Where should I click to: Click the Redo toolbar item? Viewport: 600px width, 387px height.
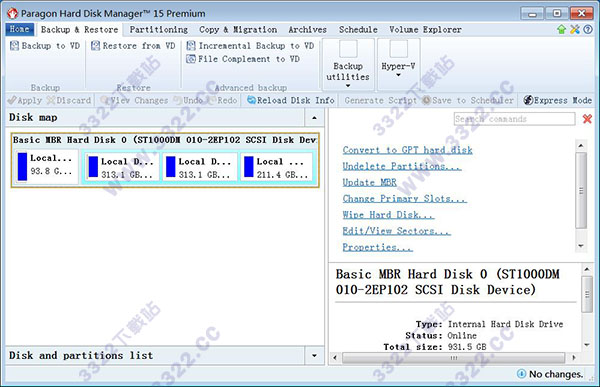pyautogui.click(x=223, y=100)
